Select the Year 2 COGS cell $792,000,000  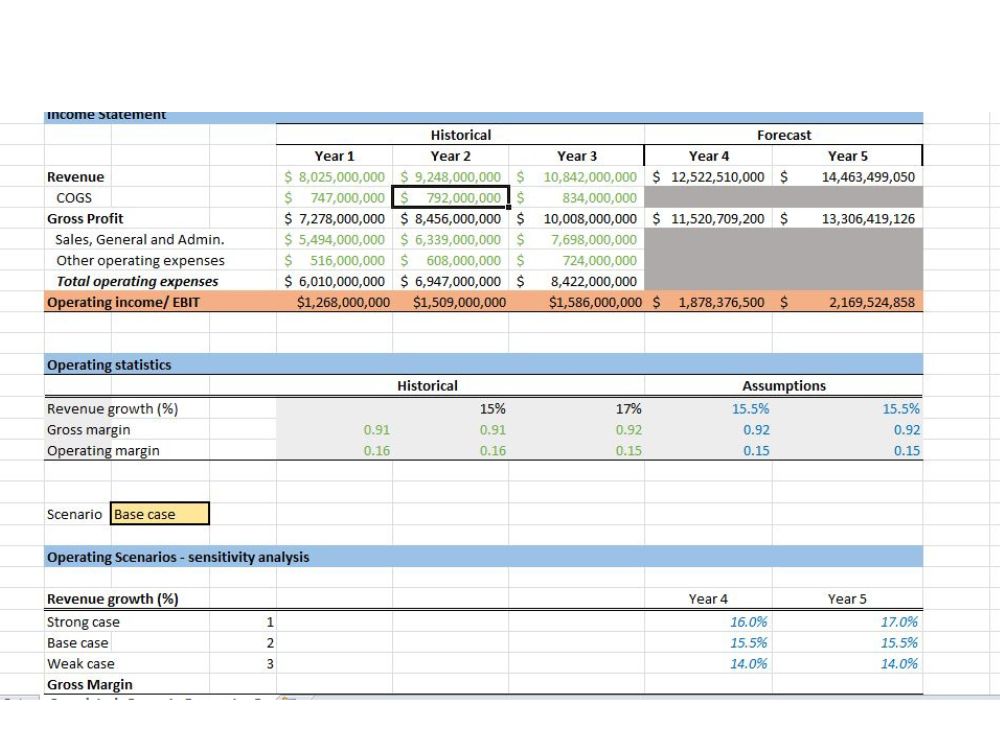coord(450,198)
